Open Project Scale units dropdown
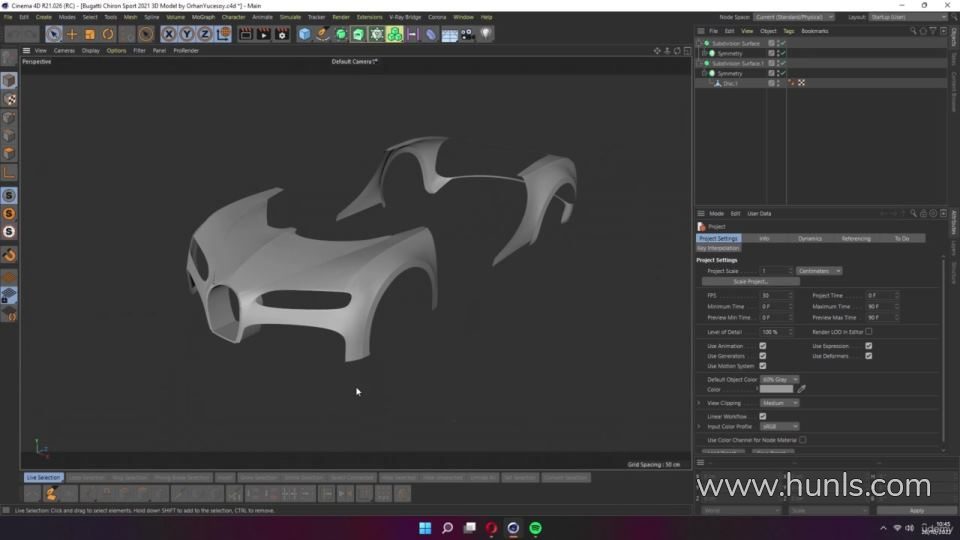This screenshot has width=960, height=540. click(819, 271)
